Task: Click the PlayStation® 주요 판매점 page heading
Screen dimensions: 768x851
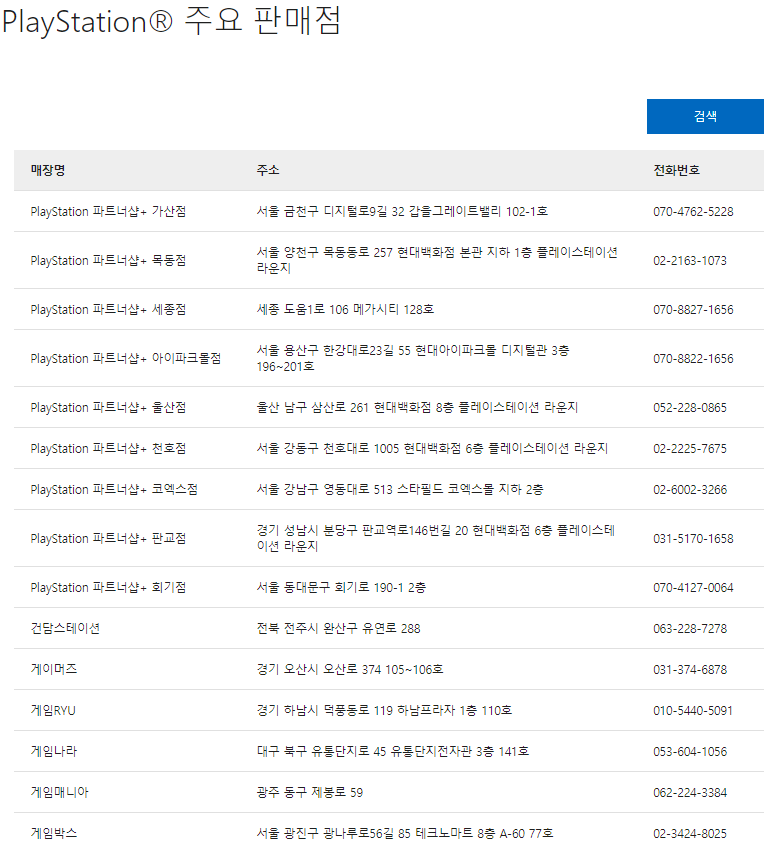Action: tap(172, 22)
